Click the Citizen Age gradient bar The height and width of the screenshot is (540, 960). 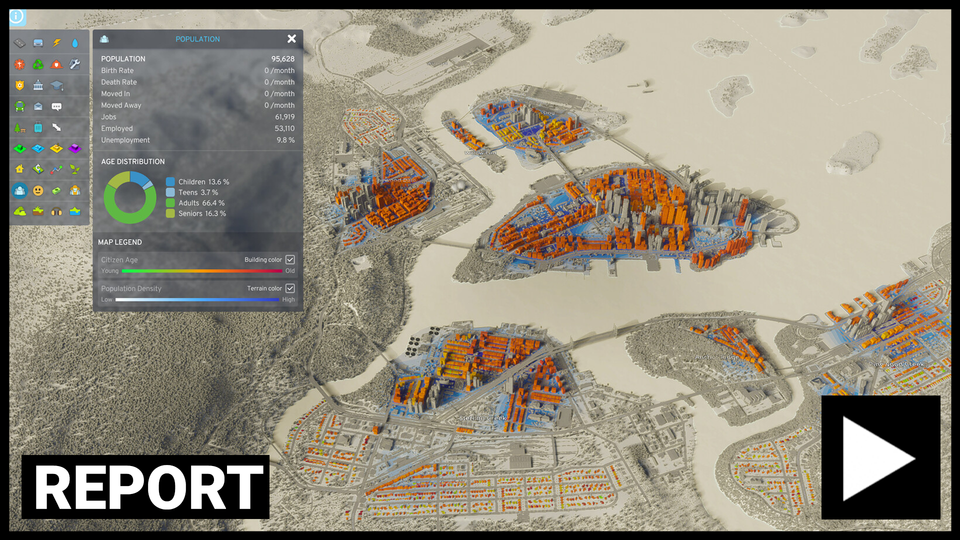(x=202, y=271)
